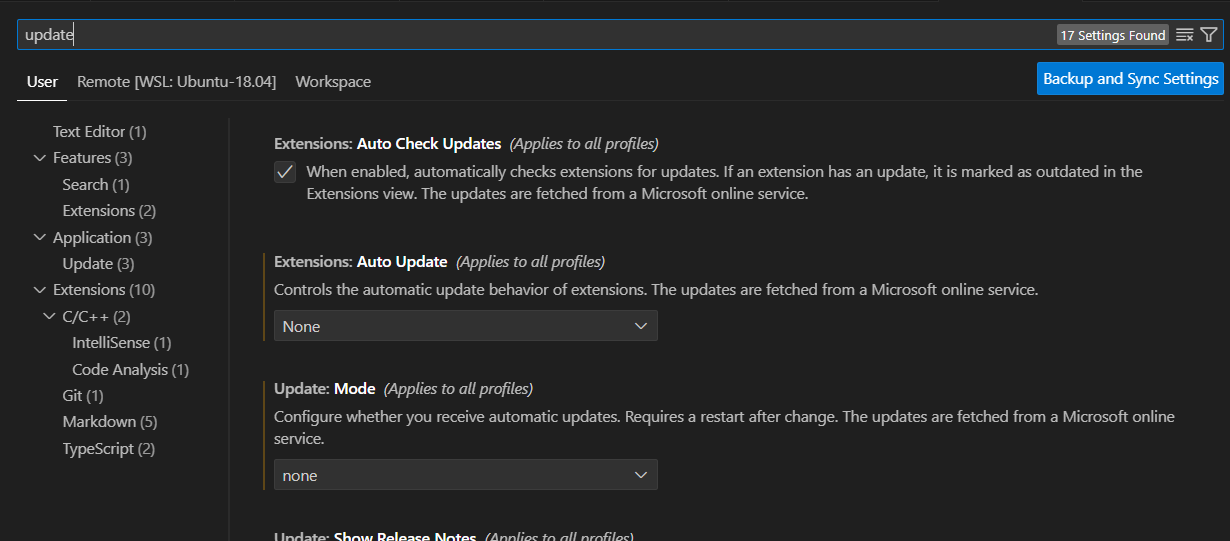
Task: Open the Update Mode dropdown showing none
Action: click(466, 475)
